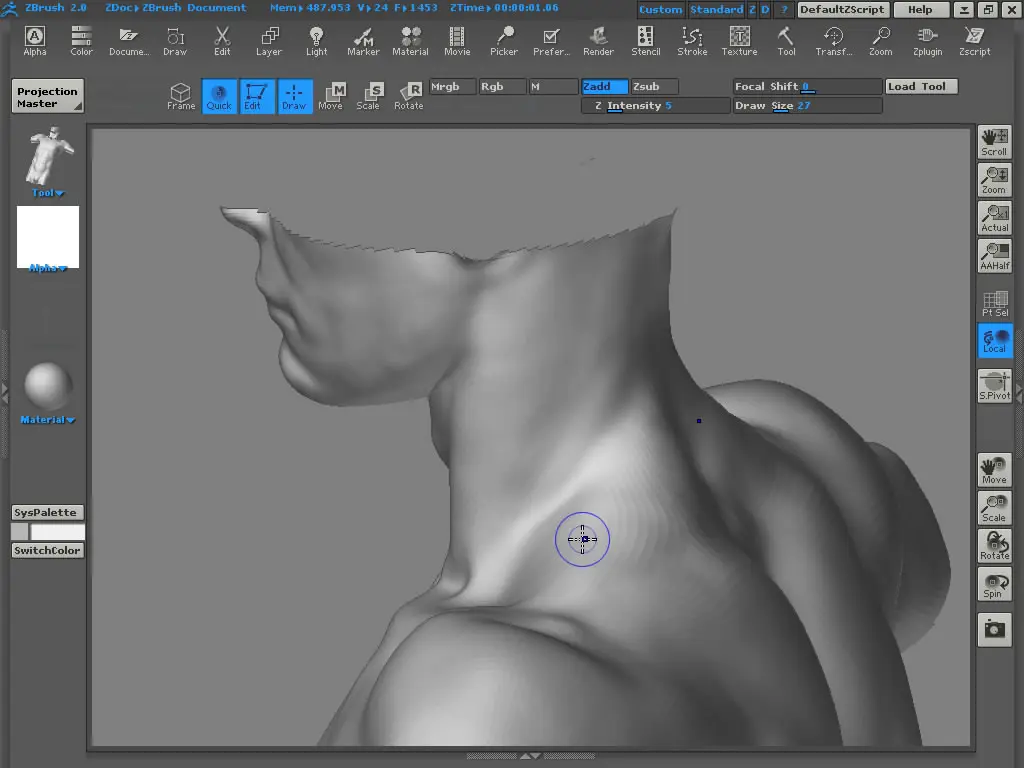
Task: Expand the Alpha selector dropdown
Action: (x=47, y=268)
